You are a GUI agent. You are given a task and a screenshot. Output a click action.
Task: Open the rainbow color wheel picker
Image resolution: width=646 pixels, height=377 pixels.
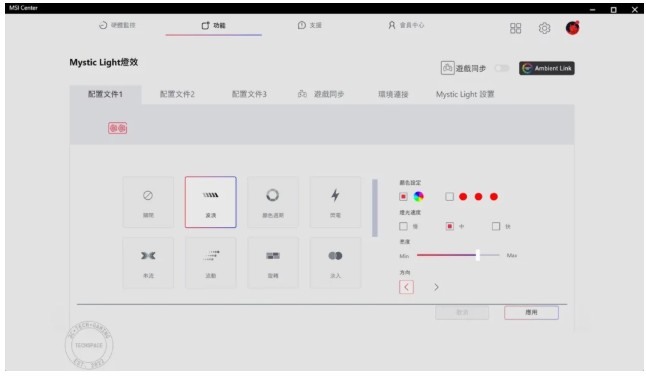[418, 197]
